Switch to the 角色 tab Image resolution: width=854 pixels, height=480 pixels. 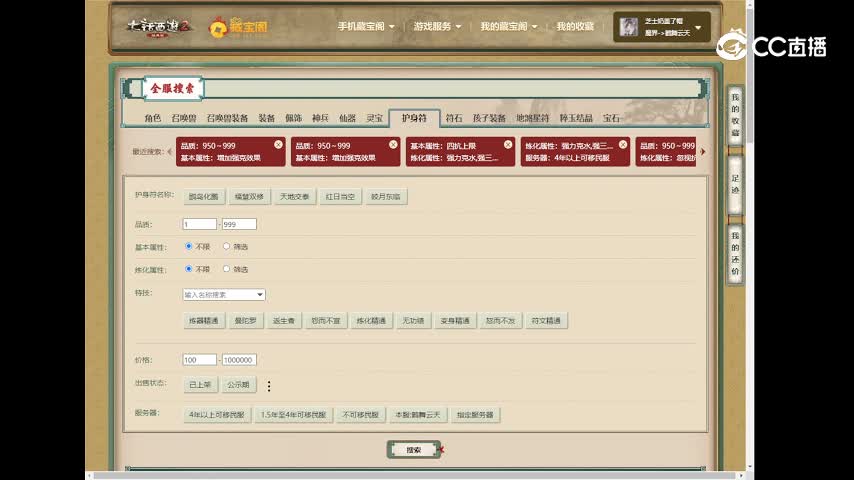[x=152, y=118]
